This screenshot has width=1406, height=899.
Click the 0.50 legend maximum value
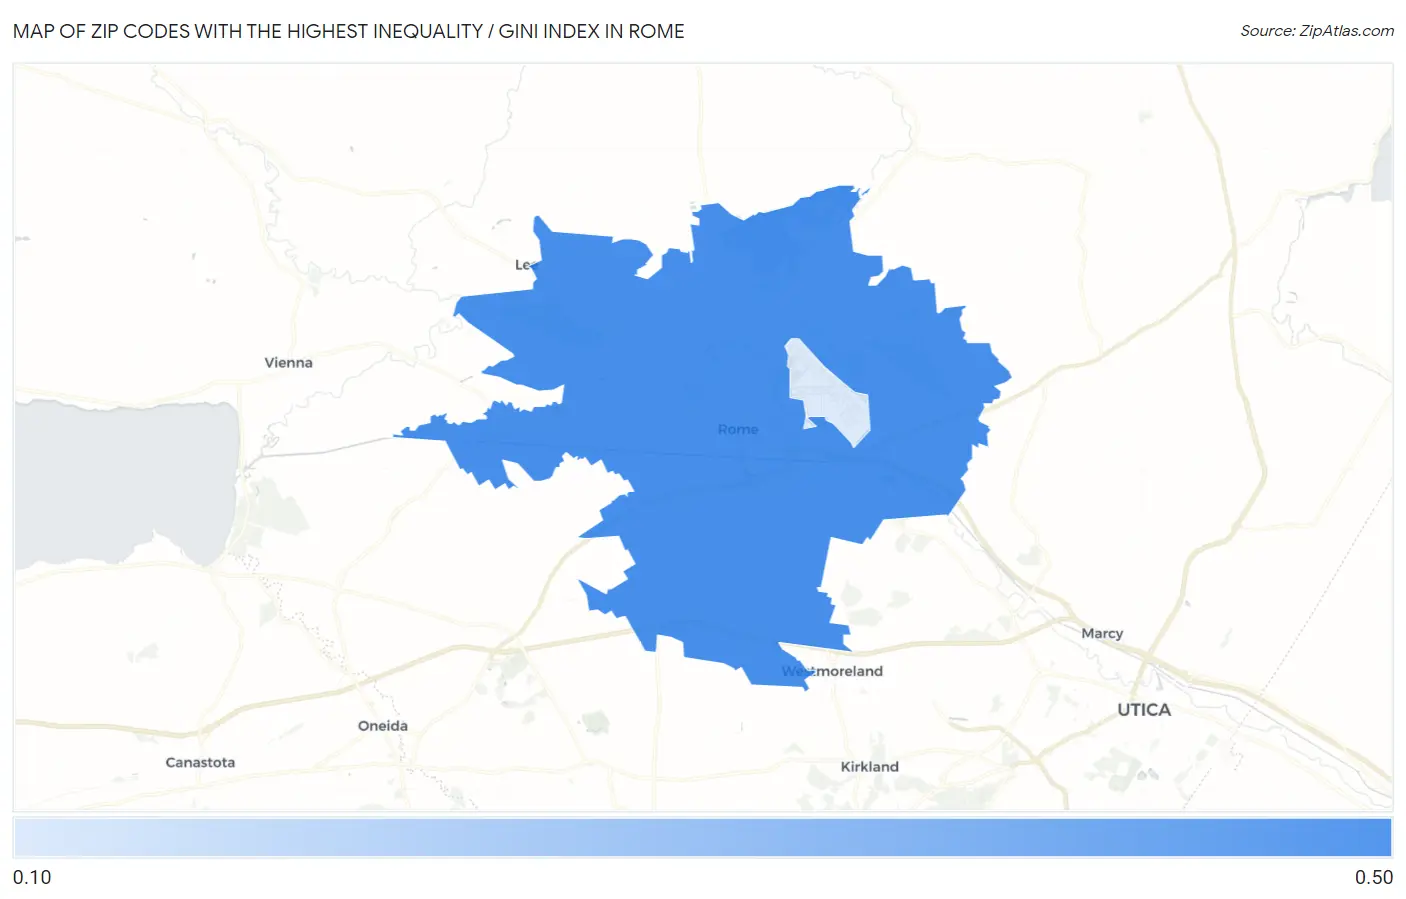1374,877
